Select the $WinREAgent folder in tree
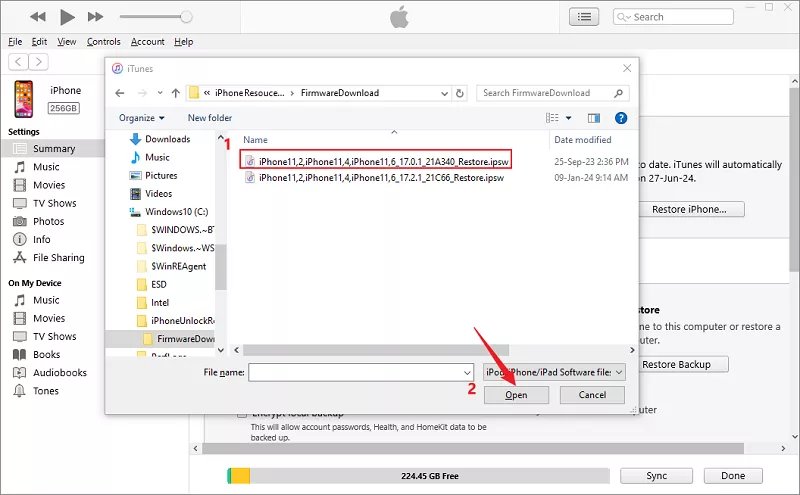Viewport: 800px width, 495px height. click(x=178, y=266)
